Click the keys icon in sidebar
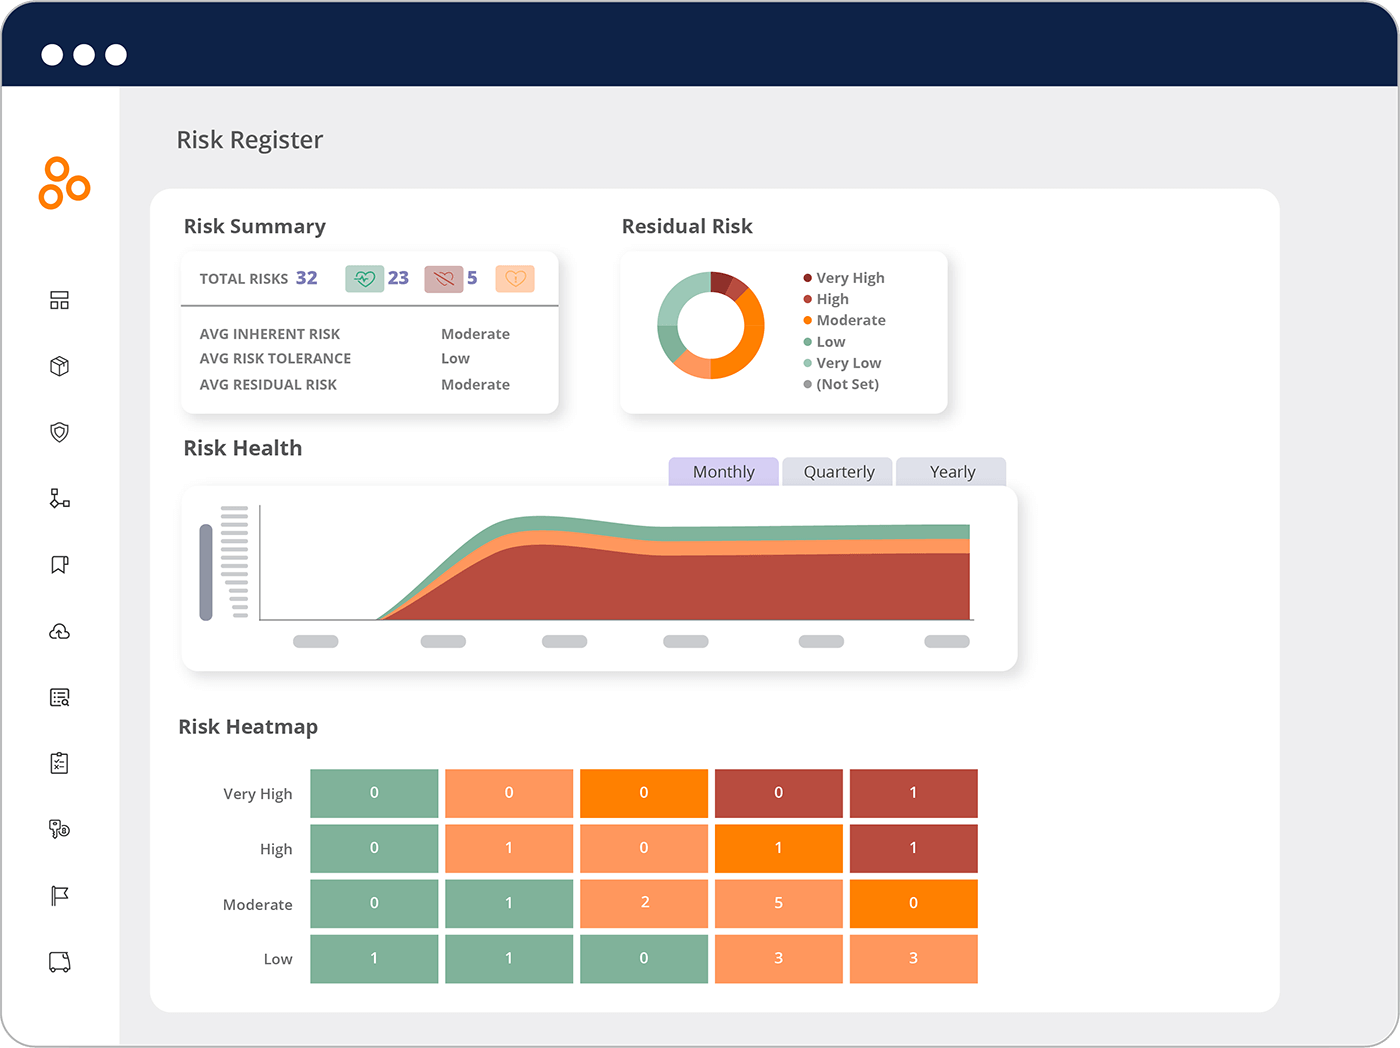Screen dimensions: 1400x1048 [60, 829]
